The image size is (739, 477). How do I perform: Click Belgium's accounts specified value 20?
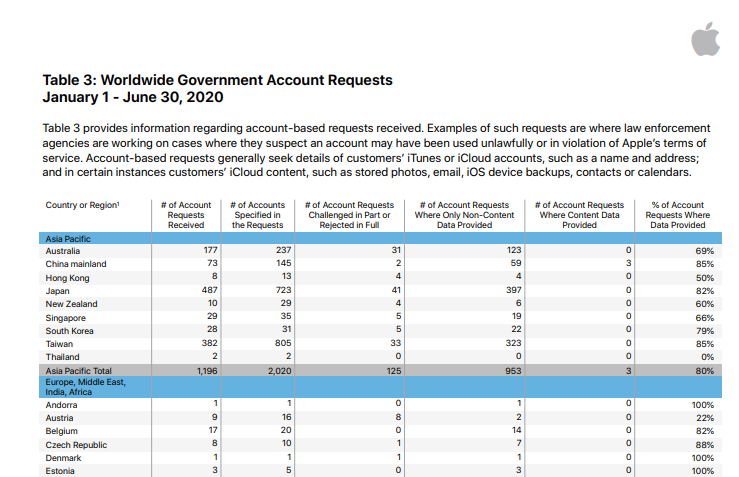(x=286, y=430)
